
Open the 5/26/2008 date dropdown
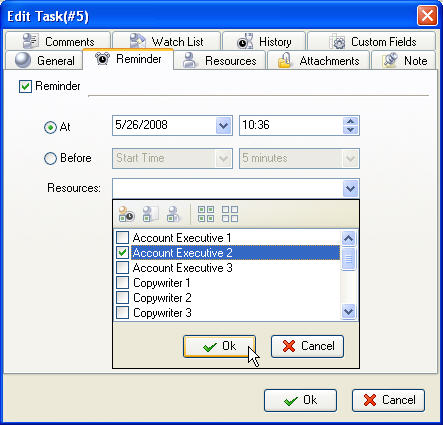(x=224, y=126)
